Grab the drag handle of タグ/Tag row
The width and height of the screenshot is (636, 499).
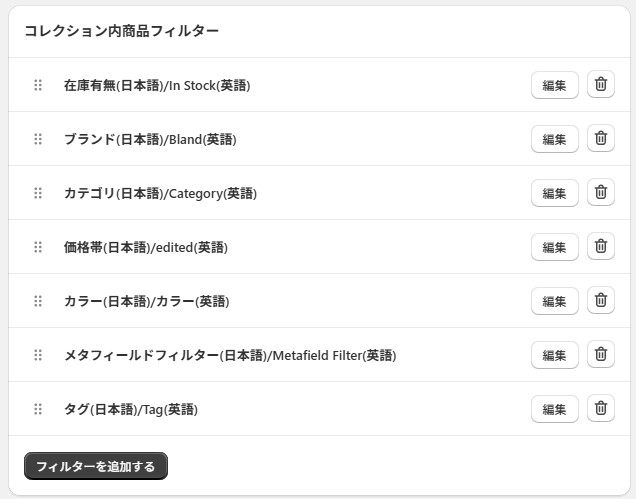coord(38,409)
